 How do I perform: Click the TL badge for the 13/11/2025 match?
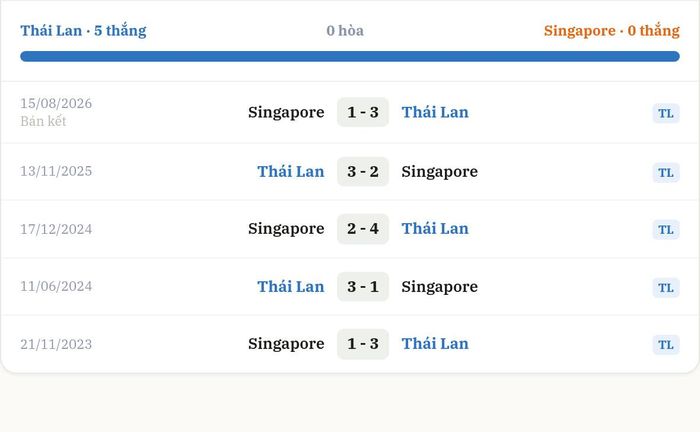666,173
